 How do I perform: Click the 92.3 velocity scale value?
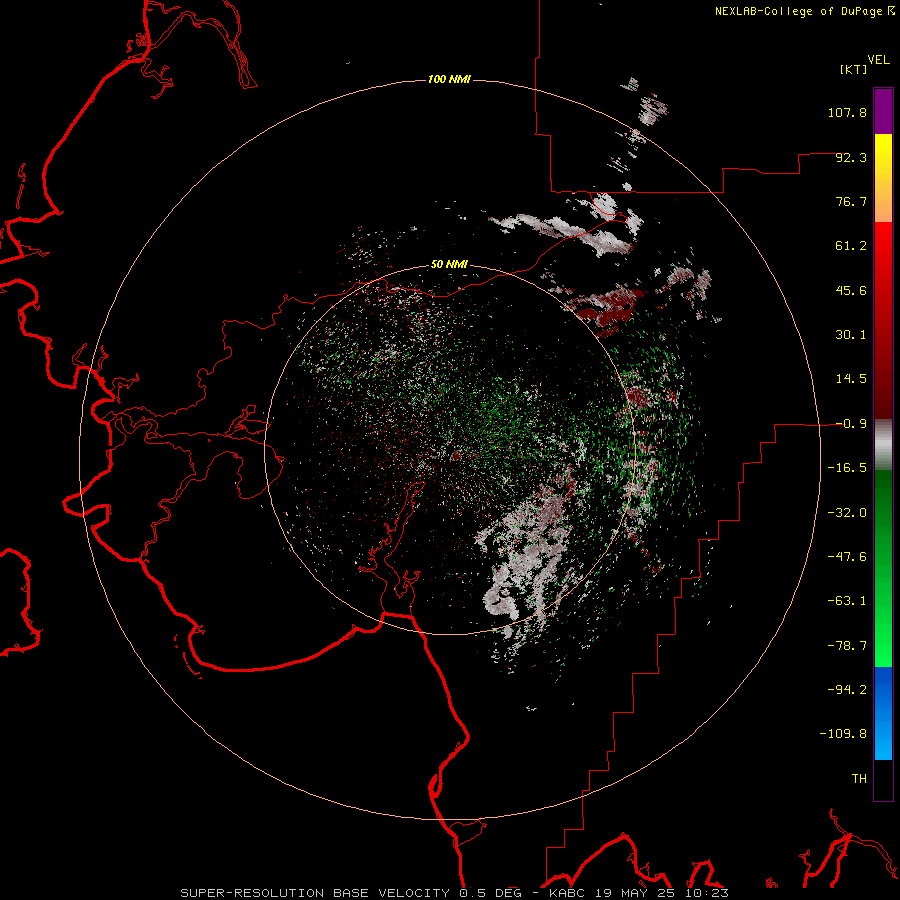point(851,157)
